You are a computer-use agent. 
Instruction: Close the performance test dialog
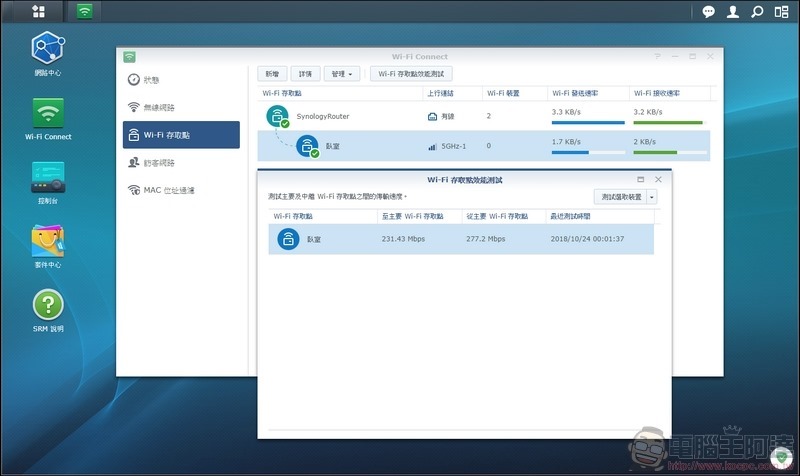(658, 180)
